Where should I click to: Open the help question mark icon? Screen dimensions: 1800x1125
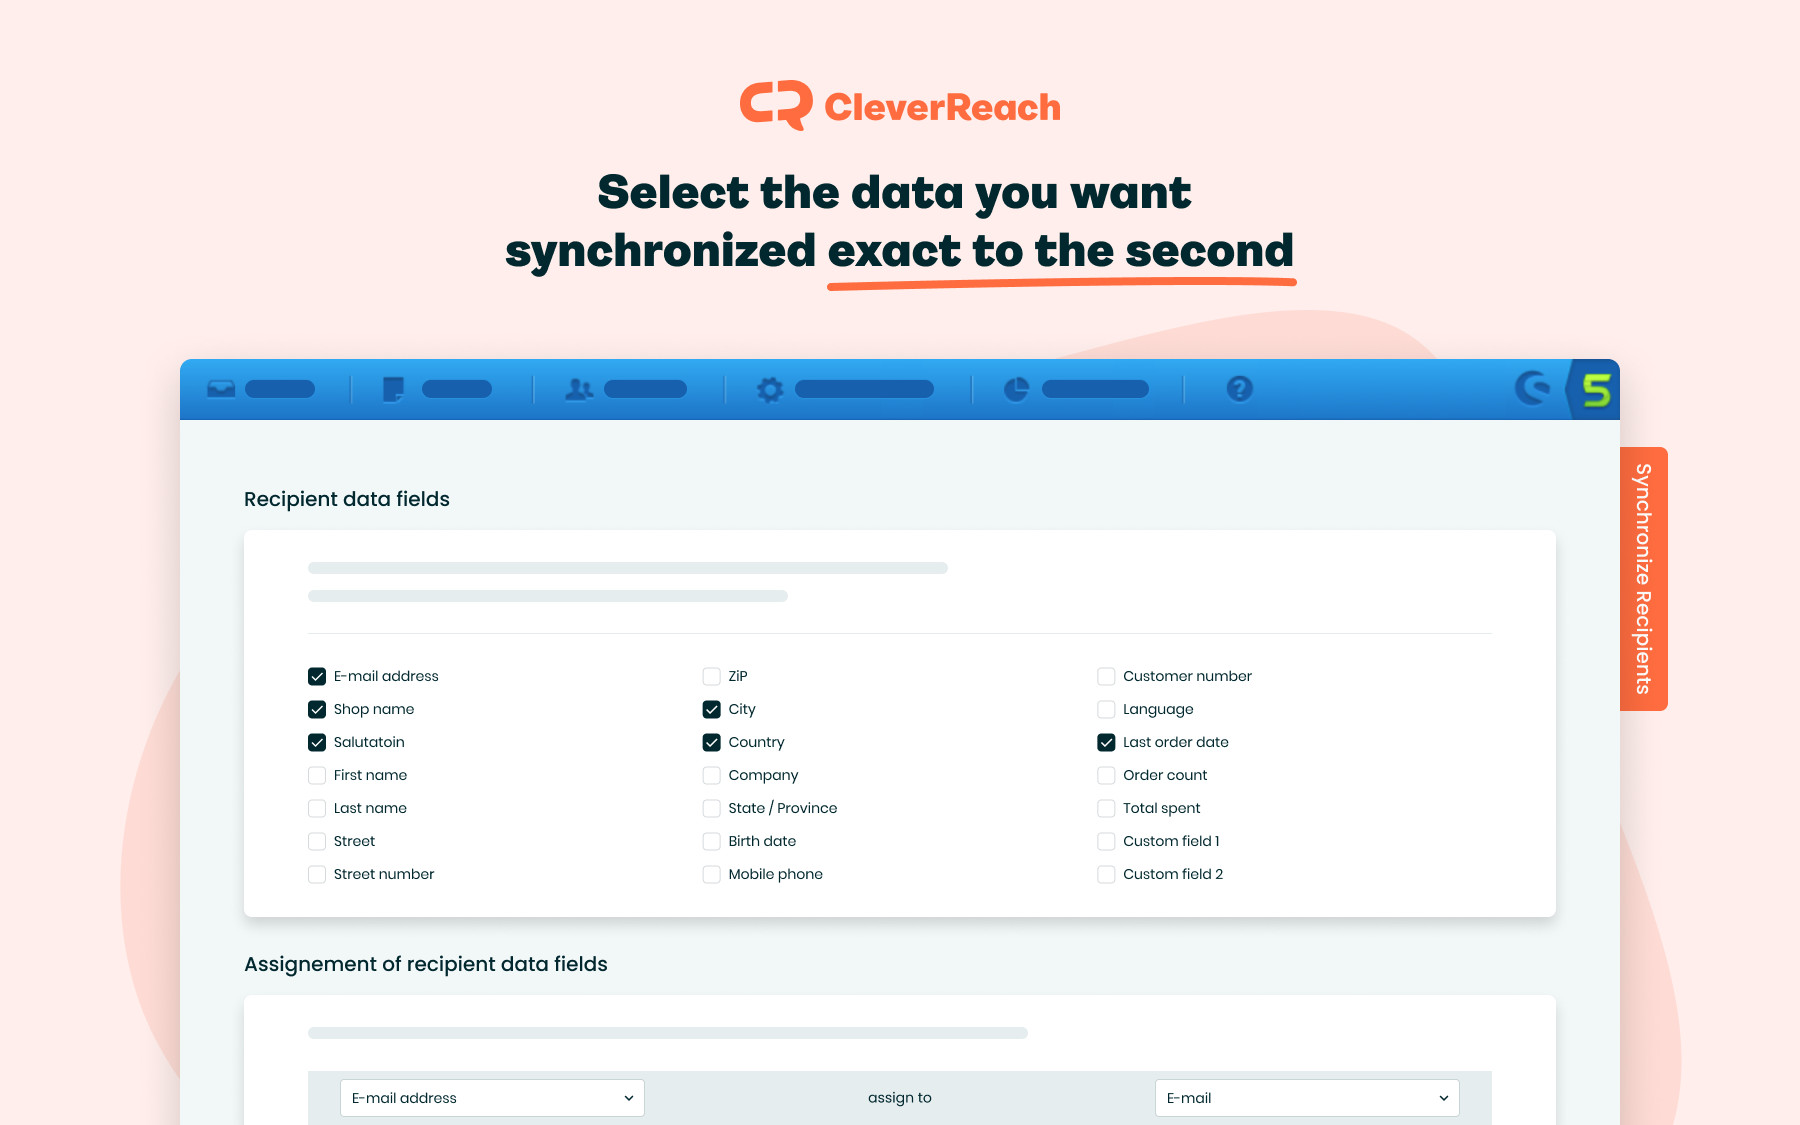[1239, 389]
